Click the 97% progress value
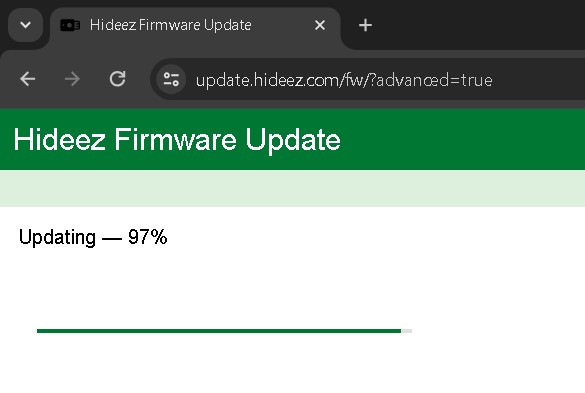 pos(148,237)
